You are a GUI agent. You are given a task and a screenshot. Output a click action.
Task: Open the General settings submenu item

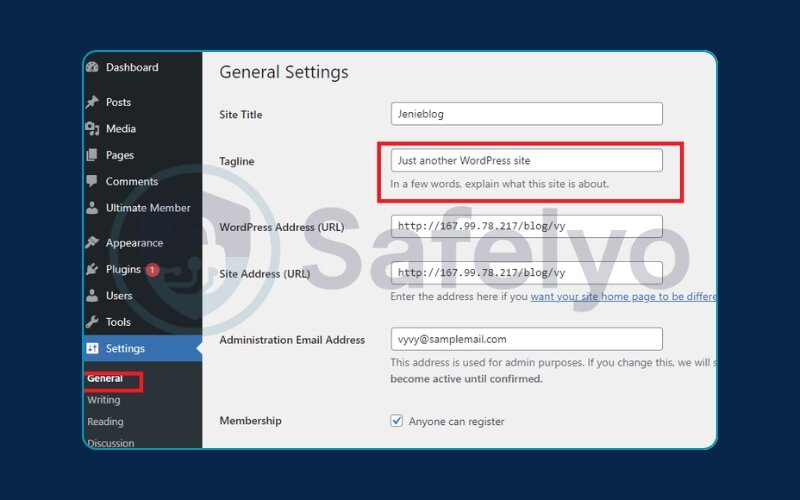pos(105,379)
